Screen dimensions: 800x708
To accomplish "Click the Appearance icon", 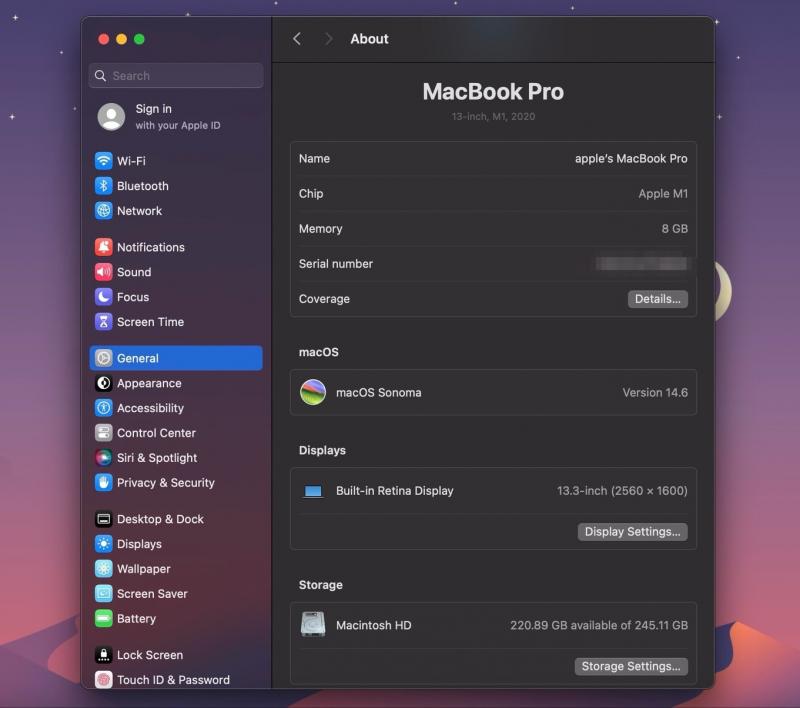I will 104,383.
